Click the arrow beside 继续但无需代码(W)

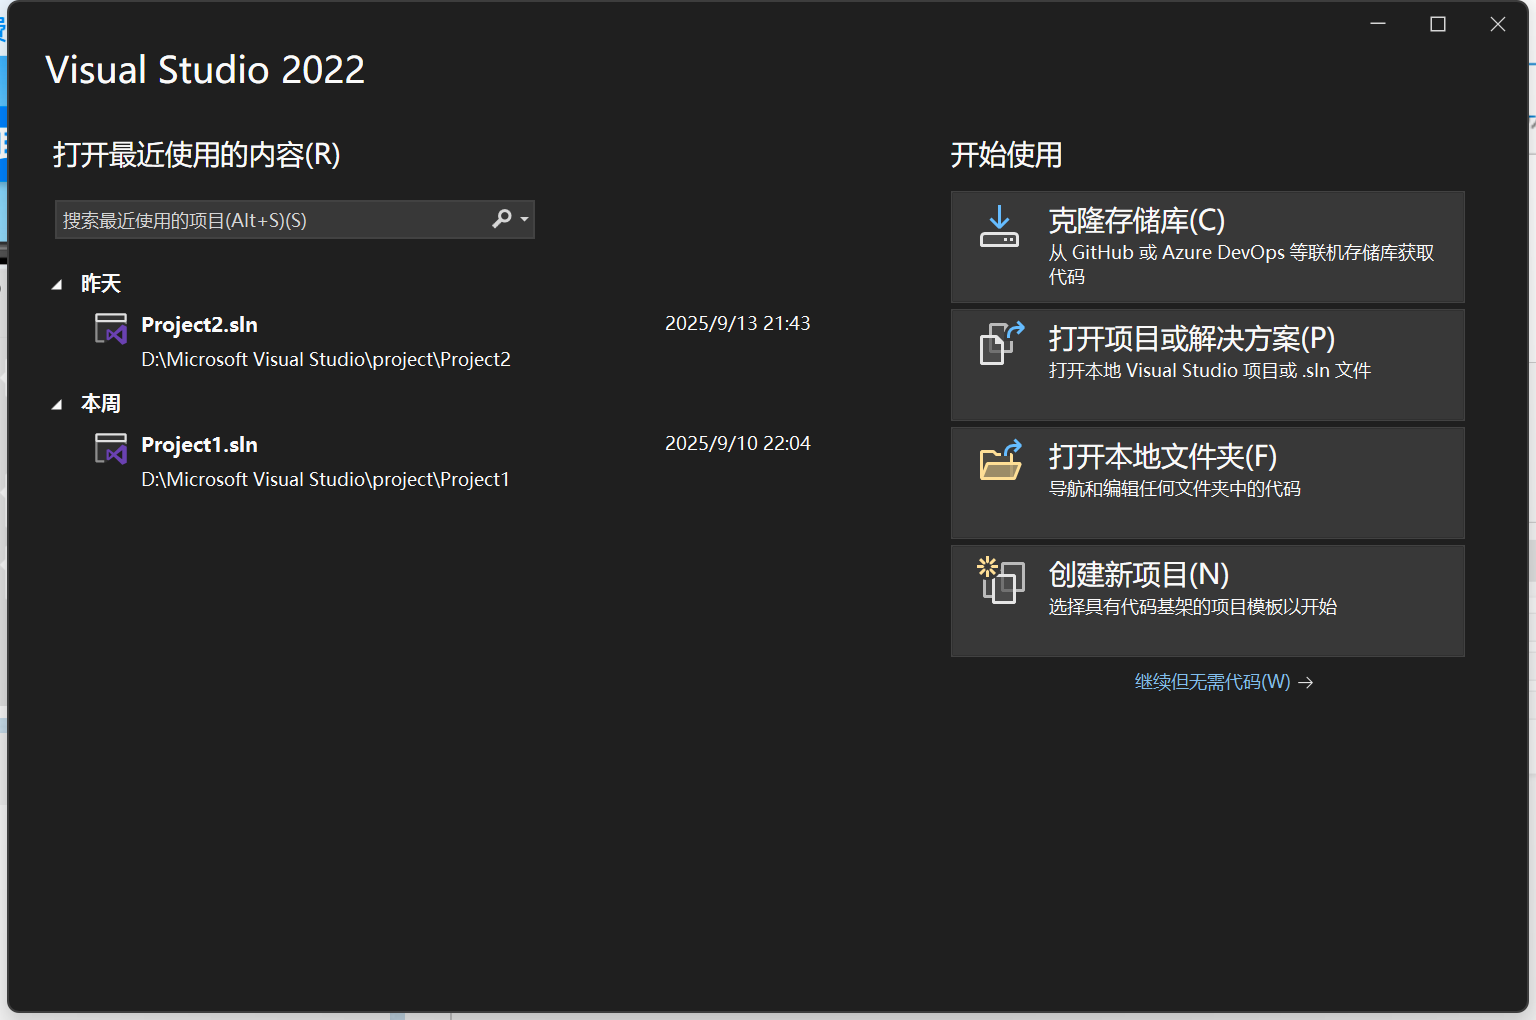(x=1306, y=682)
